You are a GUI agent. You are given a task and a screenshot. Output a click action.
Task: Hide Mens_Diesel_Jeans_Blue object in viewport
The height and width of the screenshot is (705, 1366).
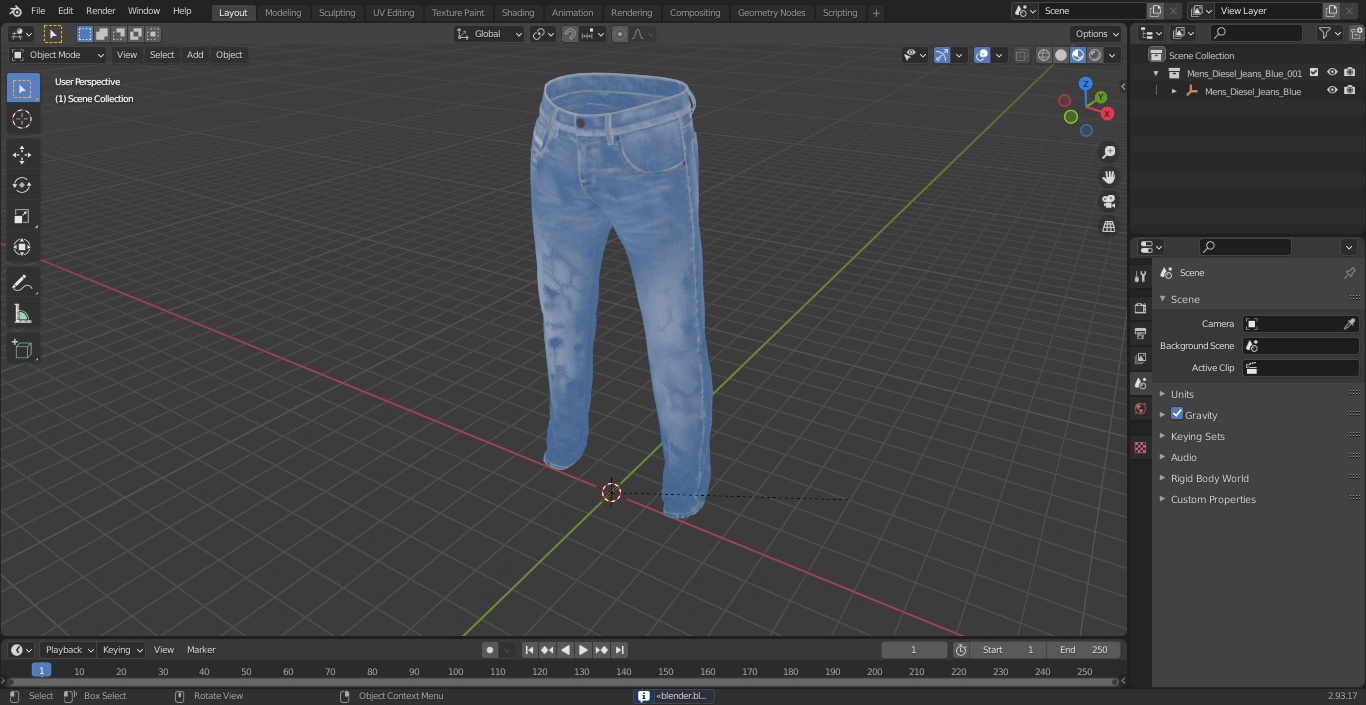point(1332,91)
